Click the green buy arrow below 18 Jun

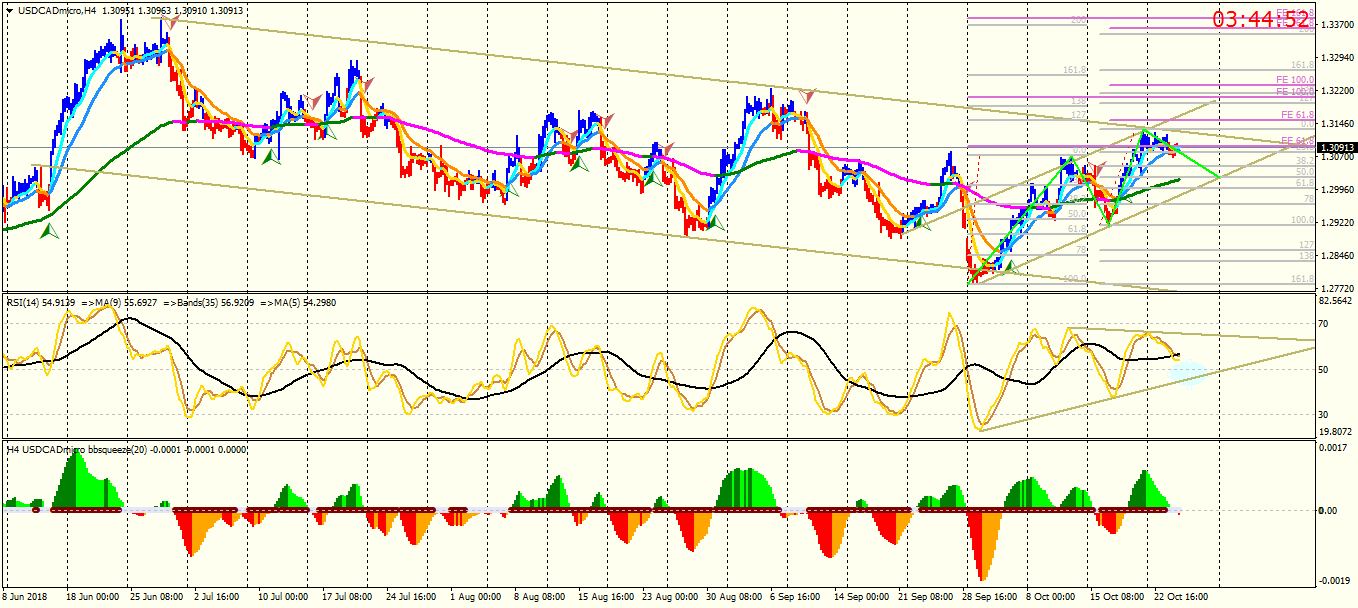point(48,231)
